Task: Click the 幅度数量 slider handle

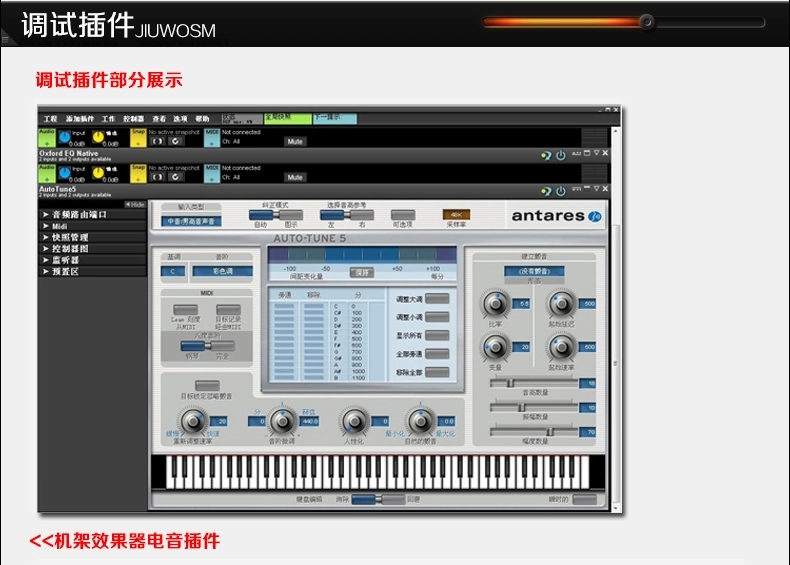Action: (x=550, y=432)
